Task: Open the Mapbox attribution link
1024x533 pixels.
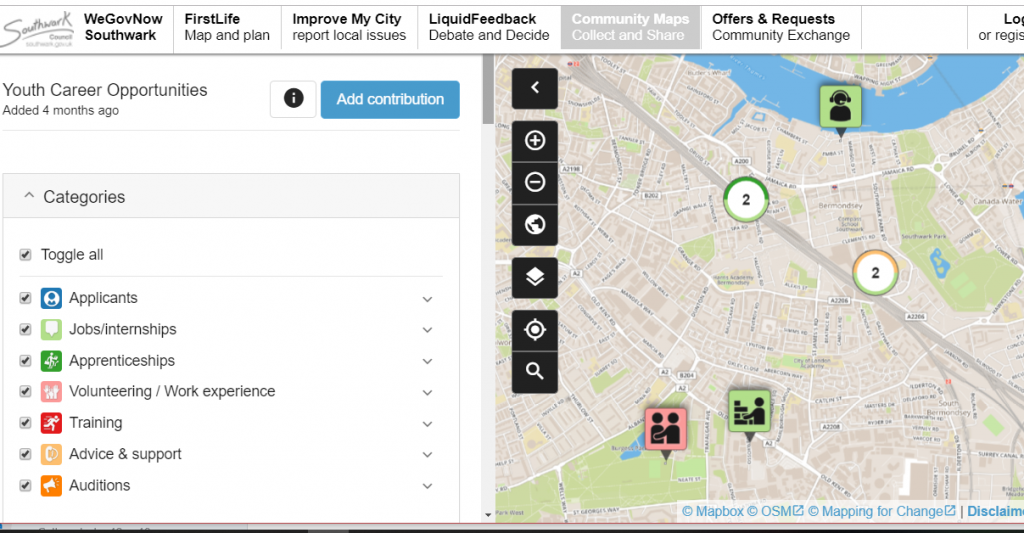Action: point(712,511)
